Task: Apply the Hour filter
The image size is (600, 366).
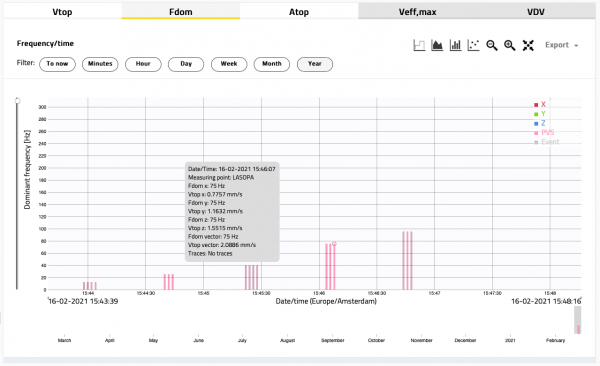Action: point(143,64)
